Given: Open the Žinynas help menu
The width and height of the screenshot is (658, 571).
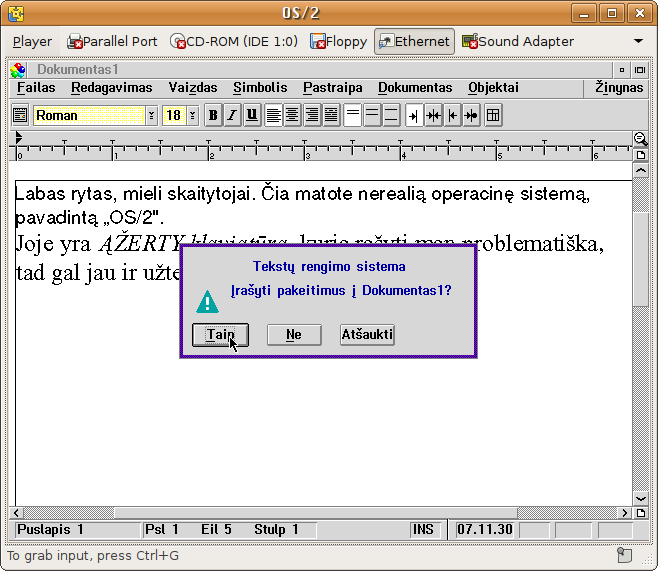Looking at the screenshot, I should (x=619, y=88).
